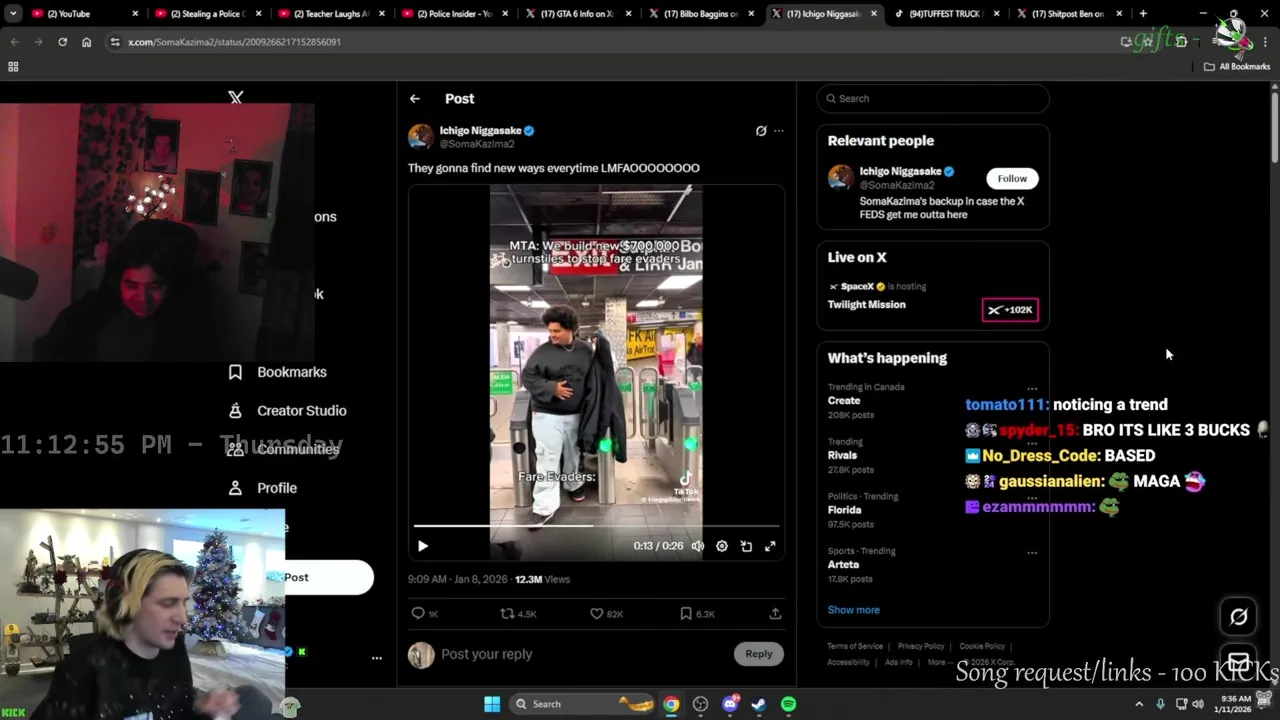Like the post with 62K likes
Image resolution: width=1280 pixels, height=720 pixels.
[606, 614]
